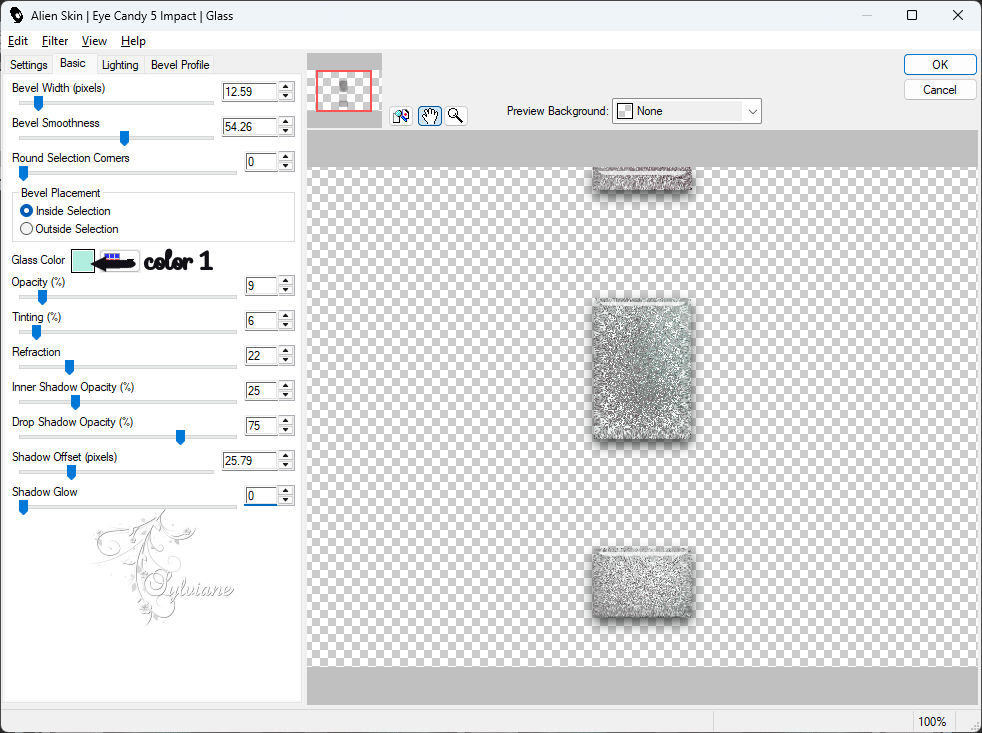The height and width of the screenshot is (733, 982).
Task: Click the navigator thumbnail preview
Action: (344, 91)
